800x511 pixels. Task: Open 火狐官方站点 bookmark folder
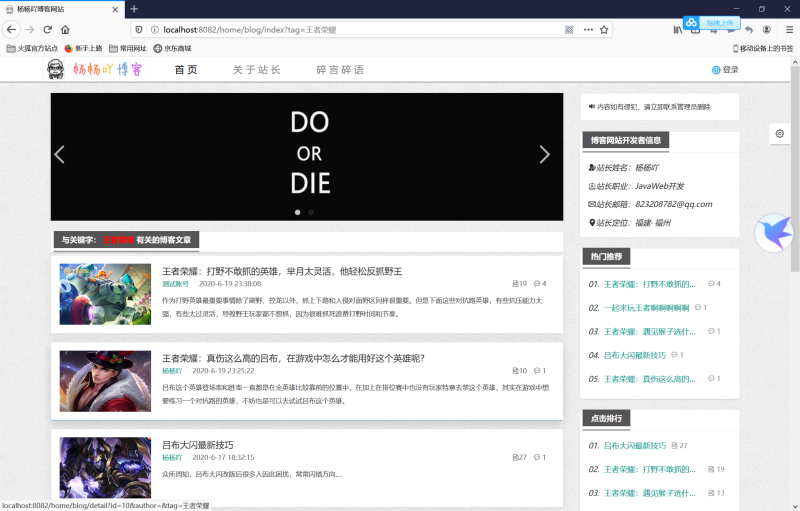tap(32, 48)
